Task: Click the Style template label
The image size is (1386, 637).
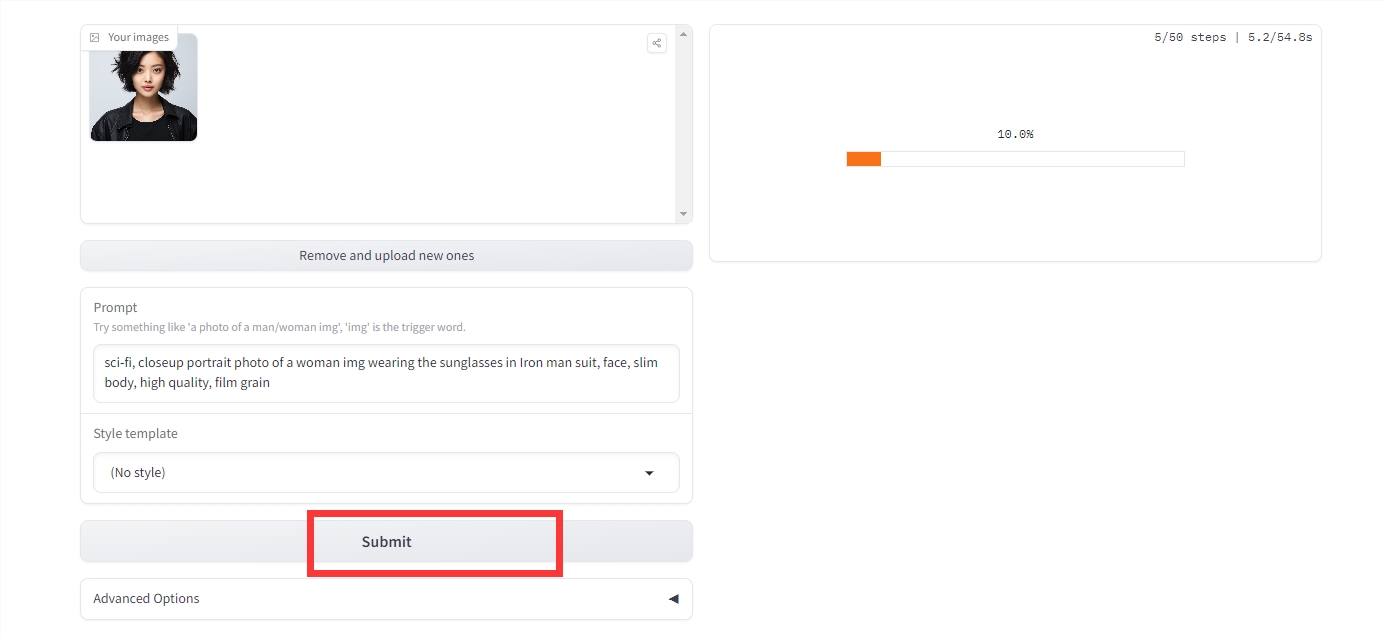Action: tap(135, 434)
